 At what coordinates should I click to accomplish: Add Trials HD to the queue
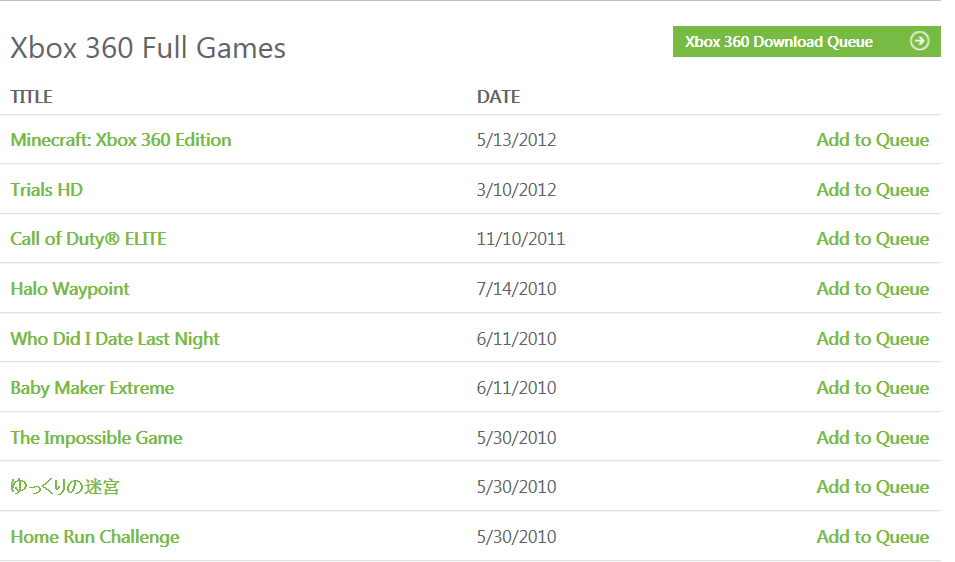pyautogui.click(x=872, y=190)
